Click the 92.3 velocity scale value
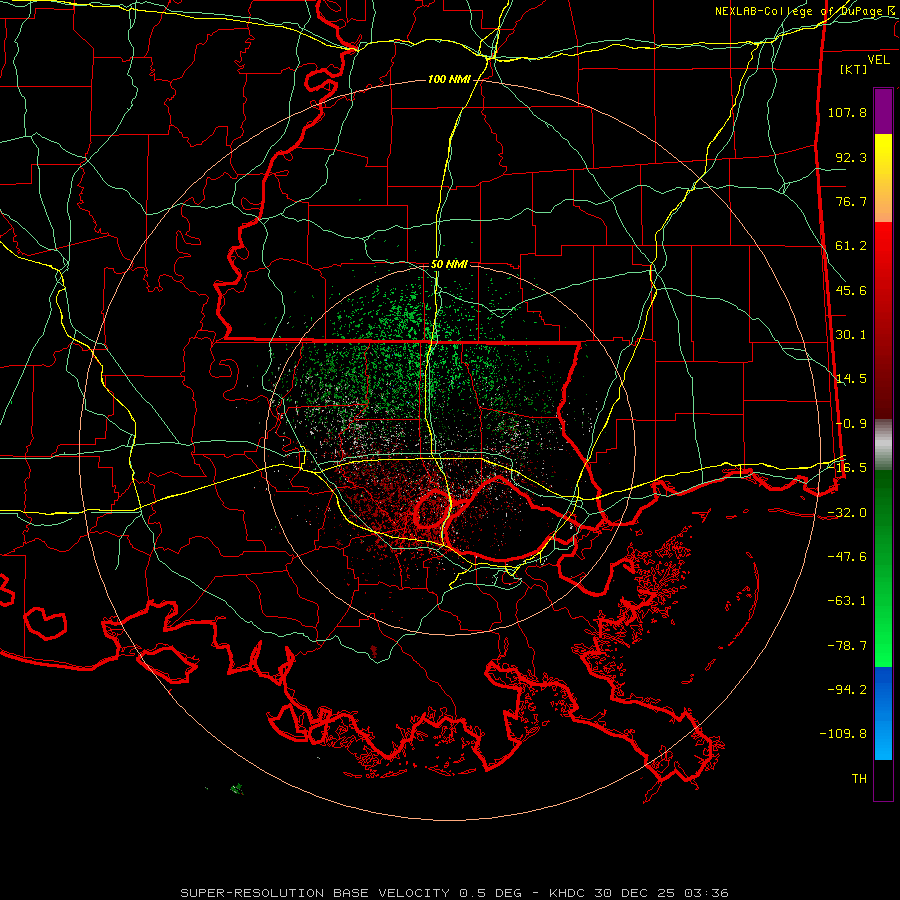 851,157
